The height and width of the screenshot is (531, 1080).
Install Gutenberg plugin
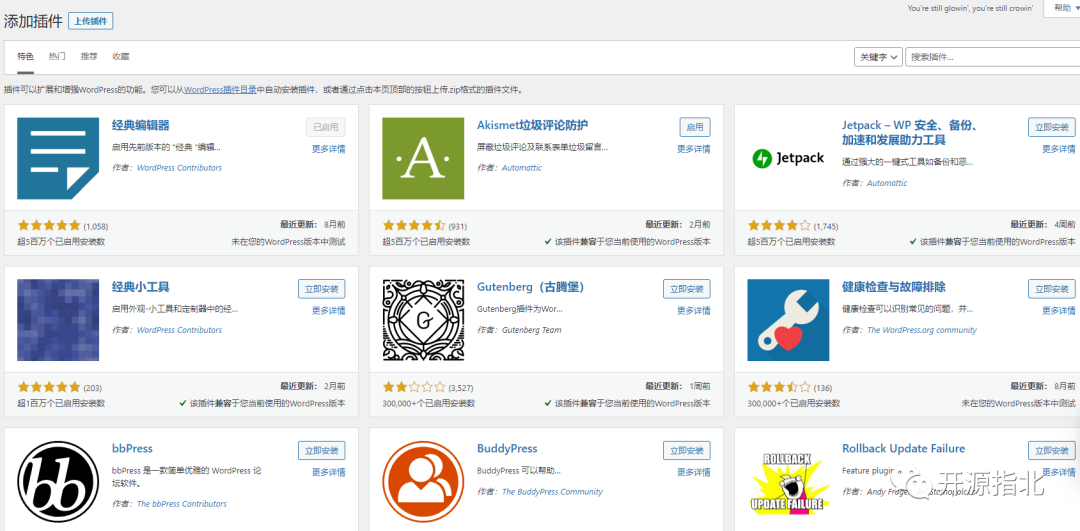coord(687,289)
